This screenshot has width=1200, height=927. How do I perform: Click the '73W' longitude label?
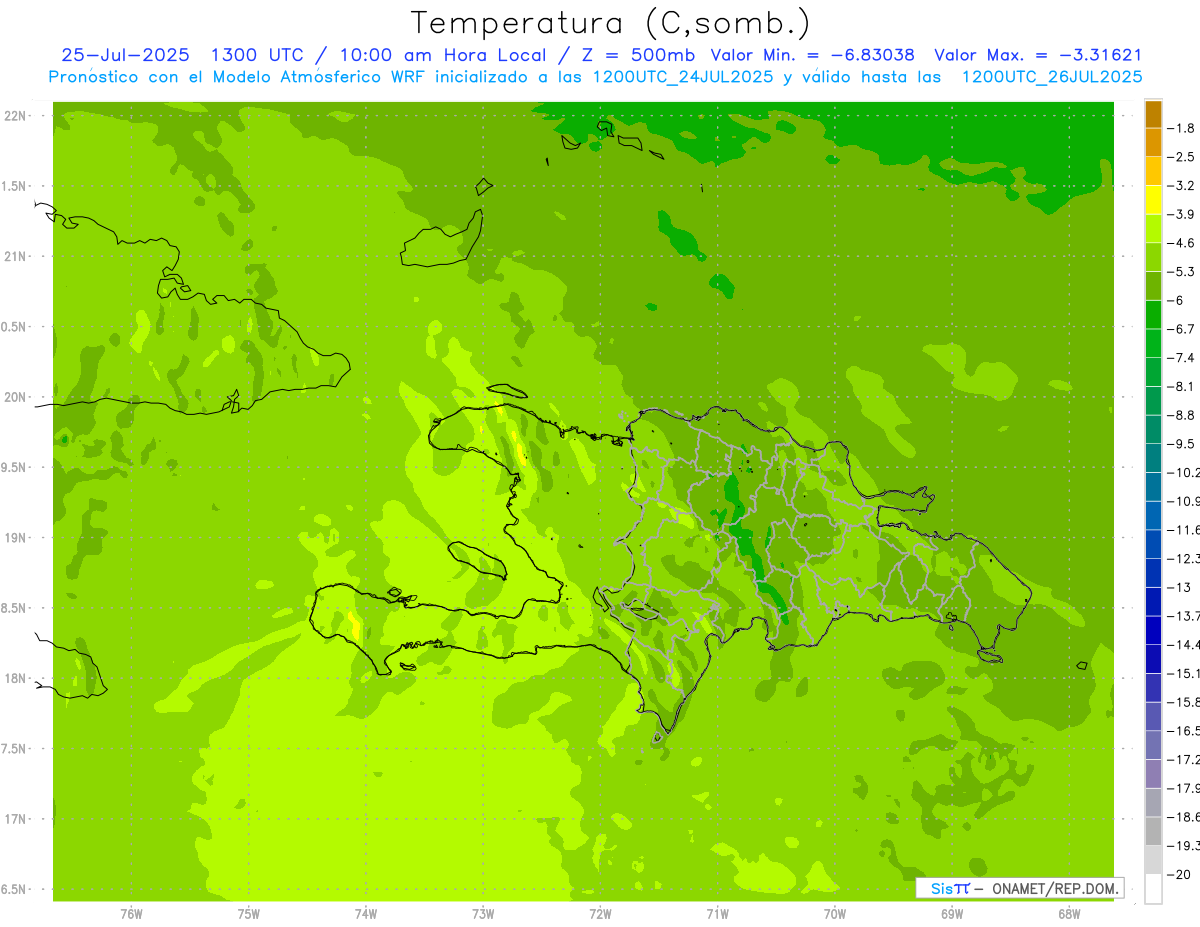click(483, 913)
